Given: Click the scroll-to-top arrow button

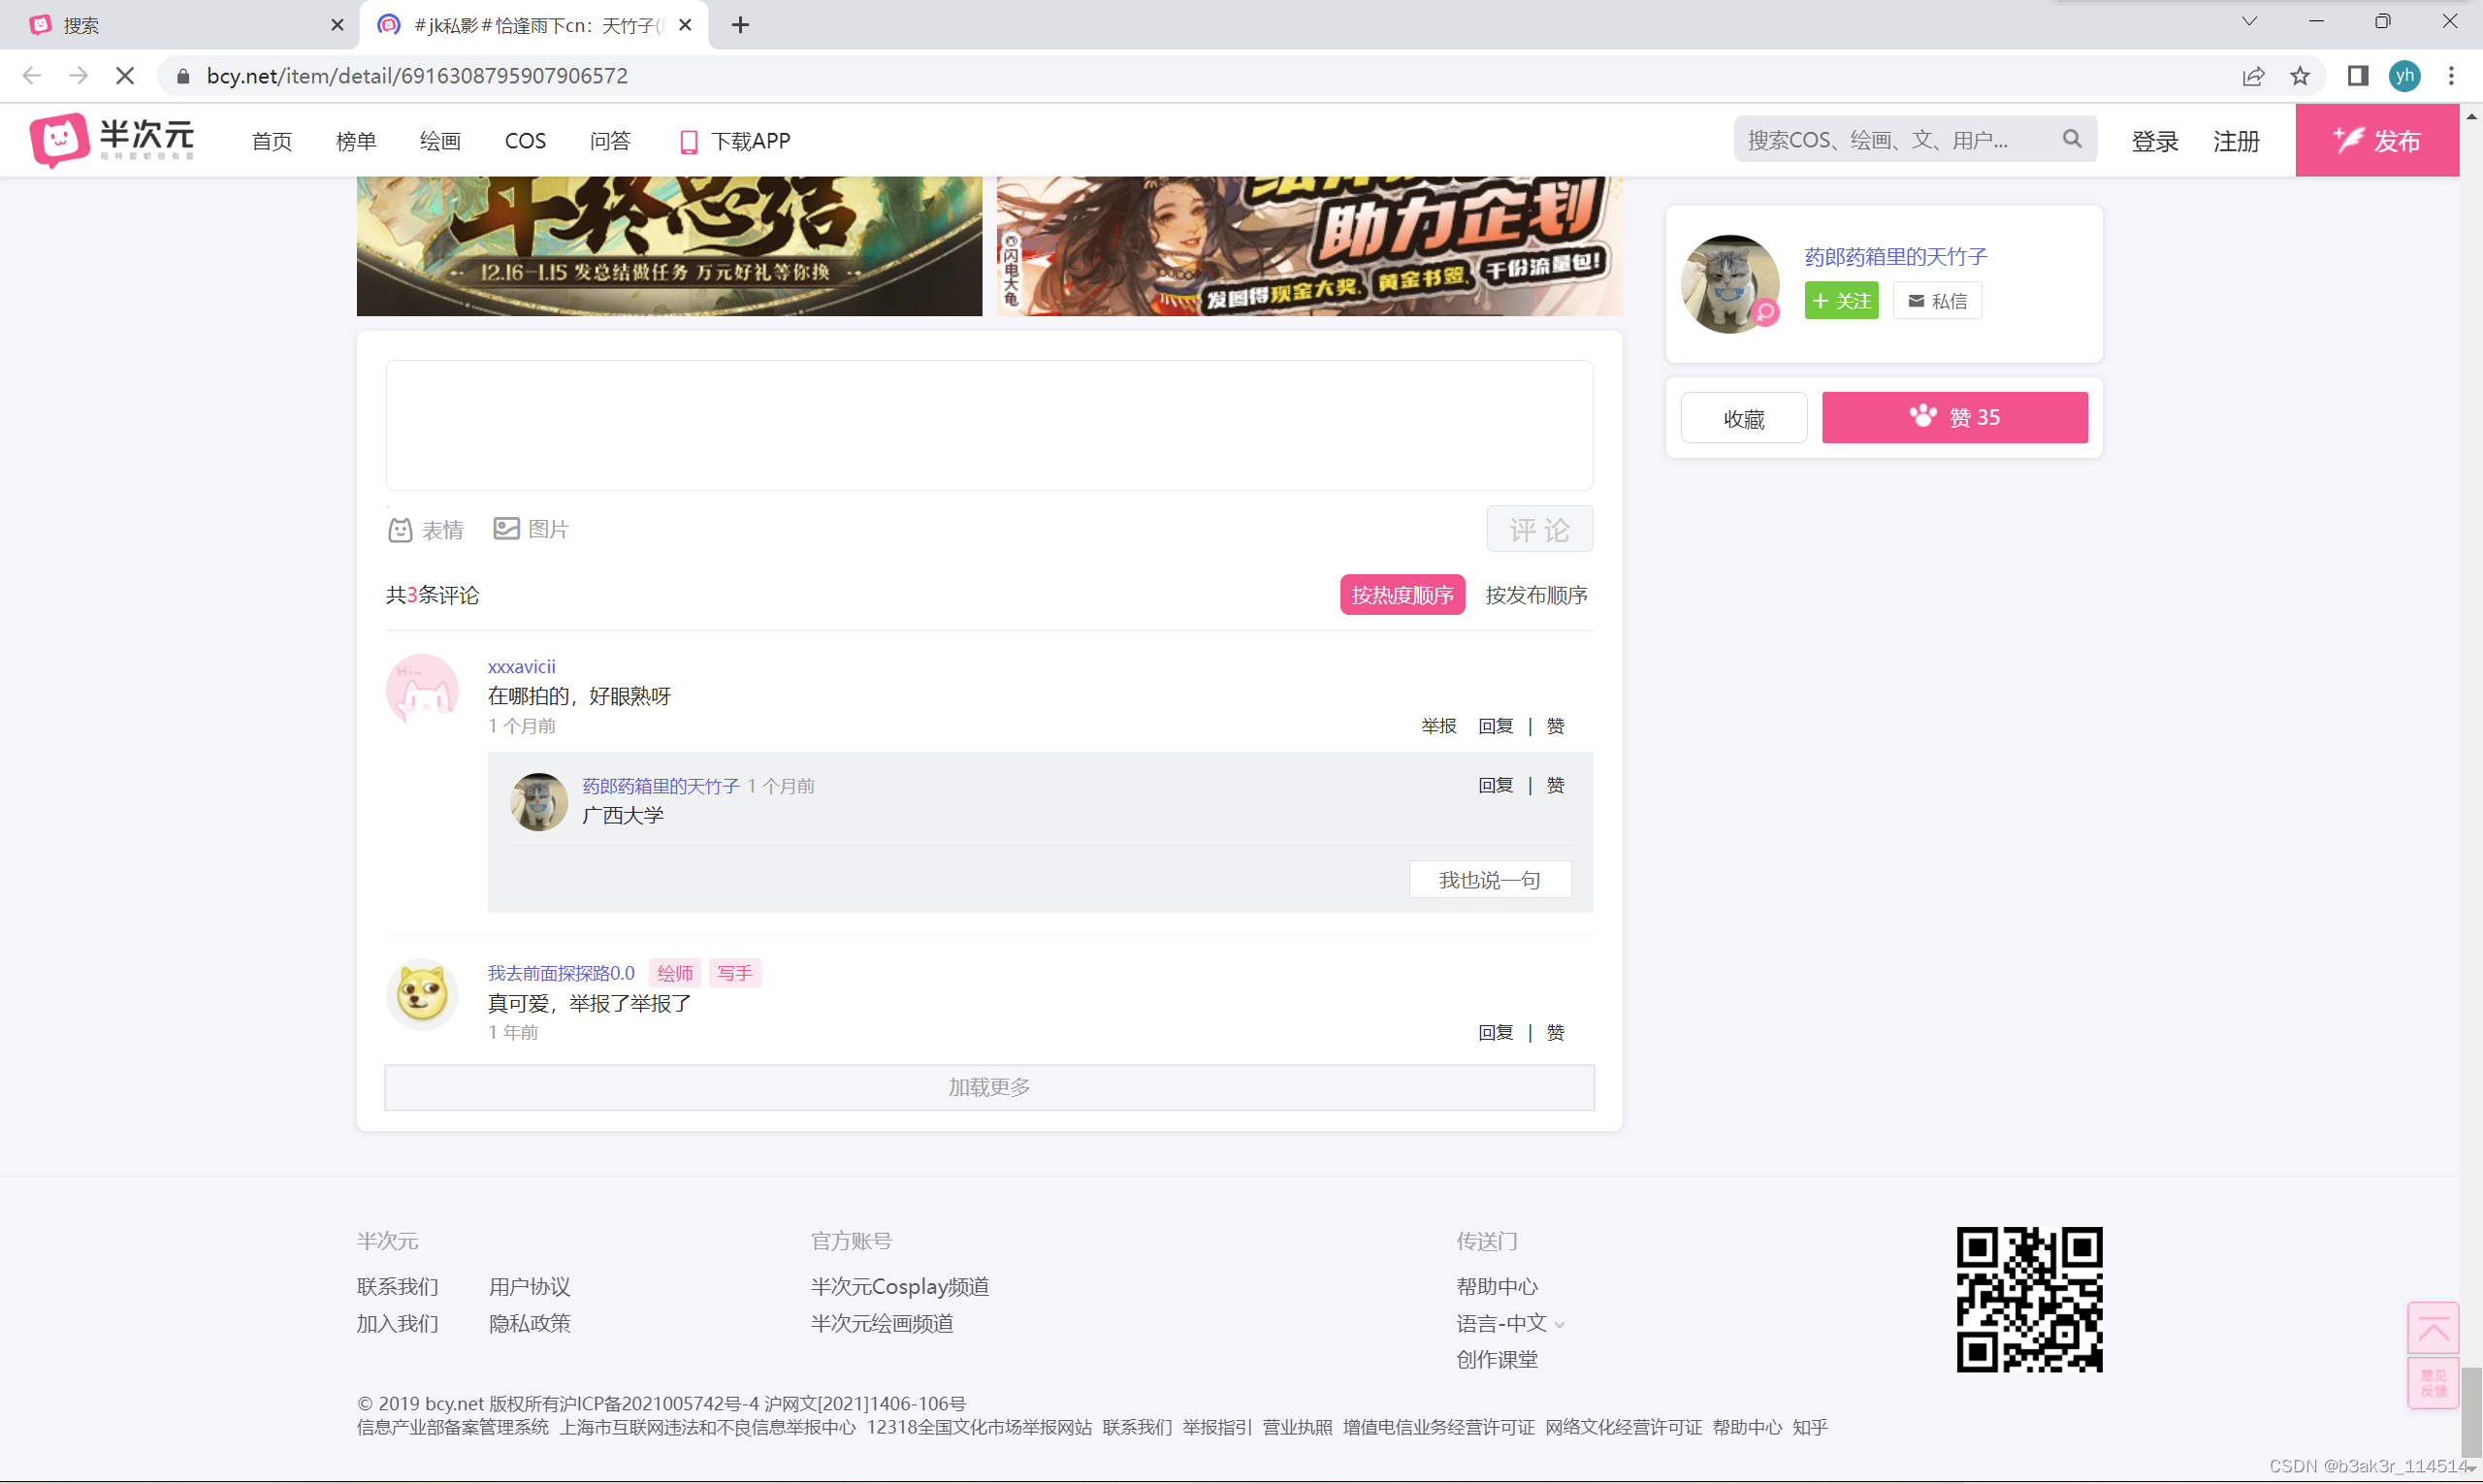Looking at the screenshot, I should 2432,1329.
